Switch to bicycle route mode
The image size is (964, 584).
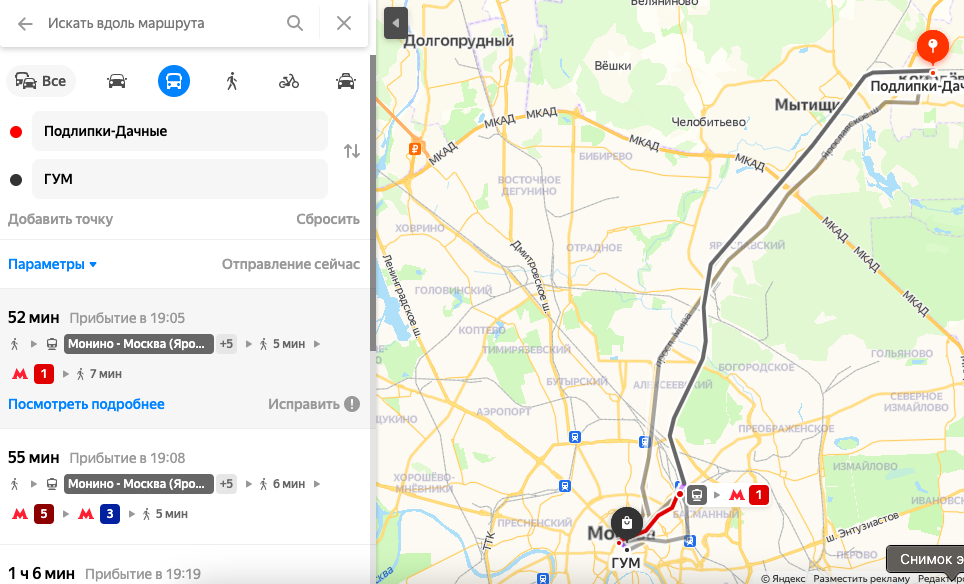[289, 81]
